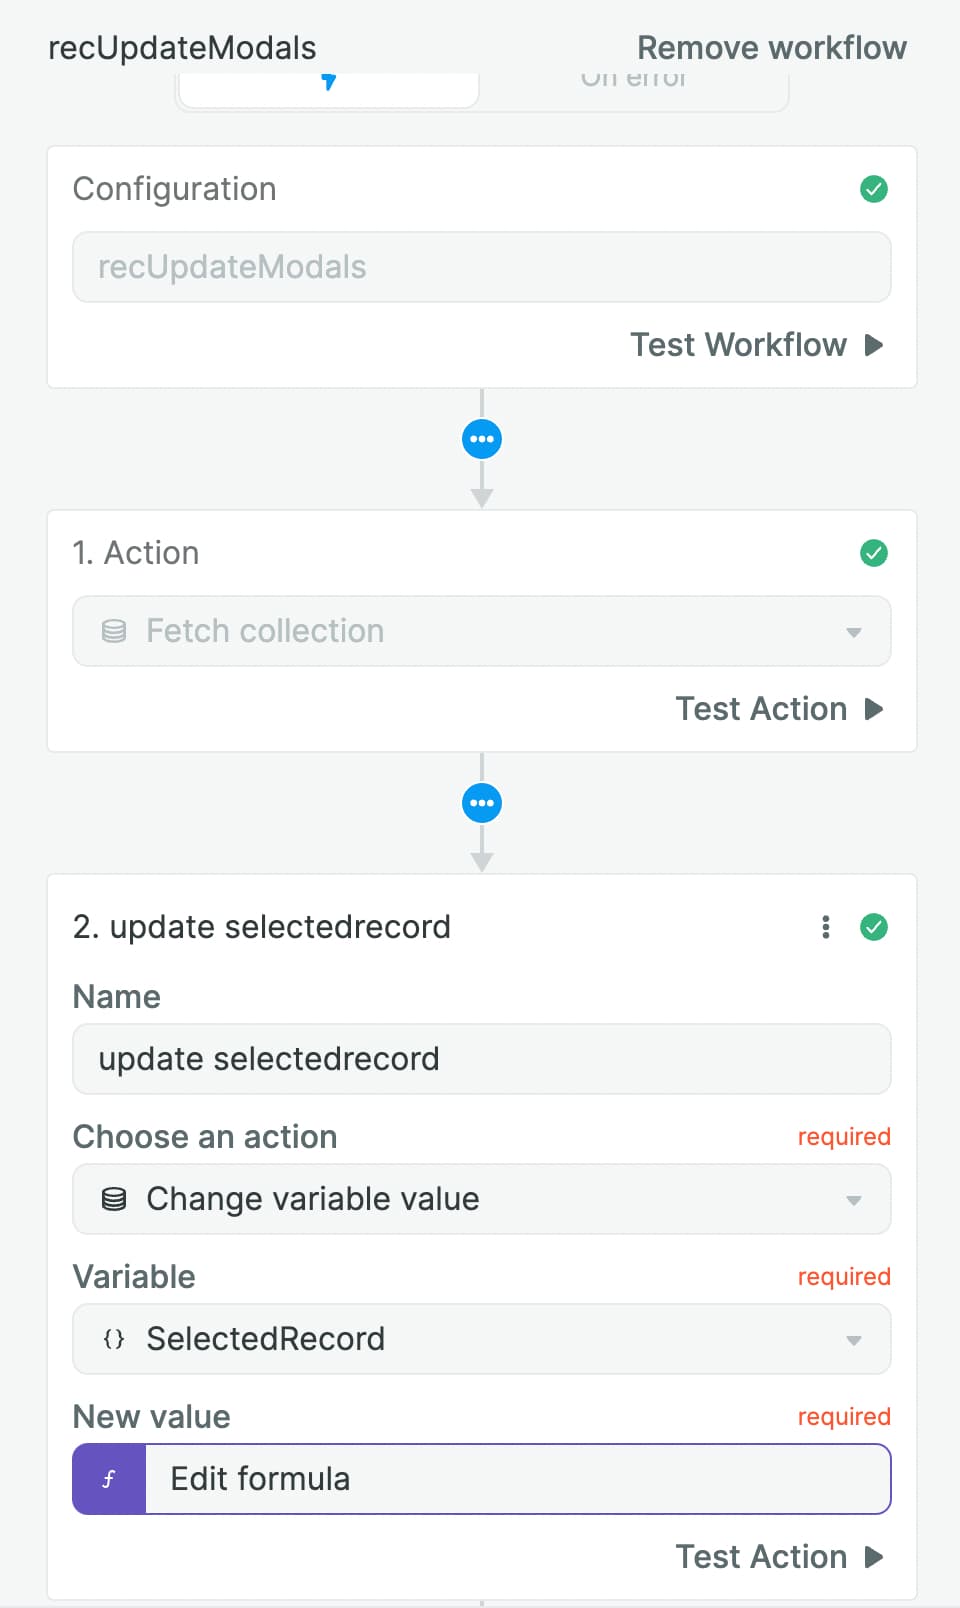Open the SelectedRecord variable dropdown
960x1608 pixels.
482,1339
